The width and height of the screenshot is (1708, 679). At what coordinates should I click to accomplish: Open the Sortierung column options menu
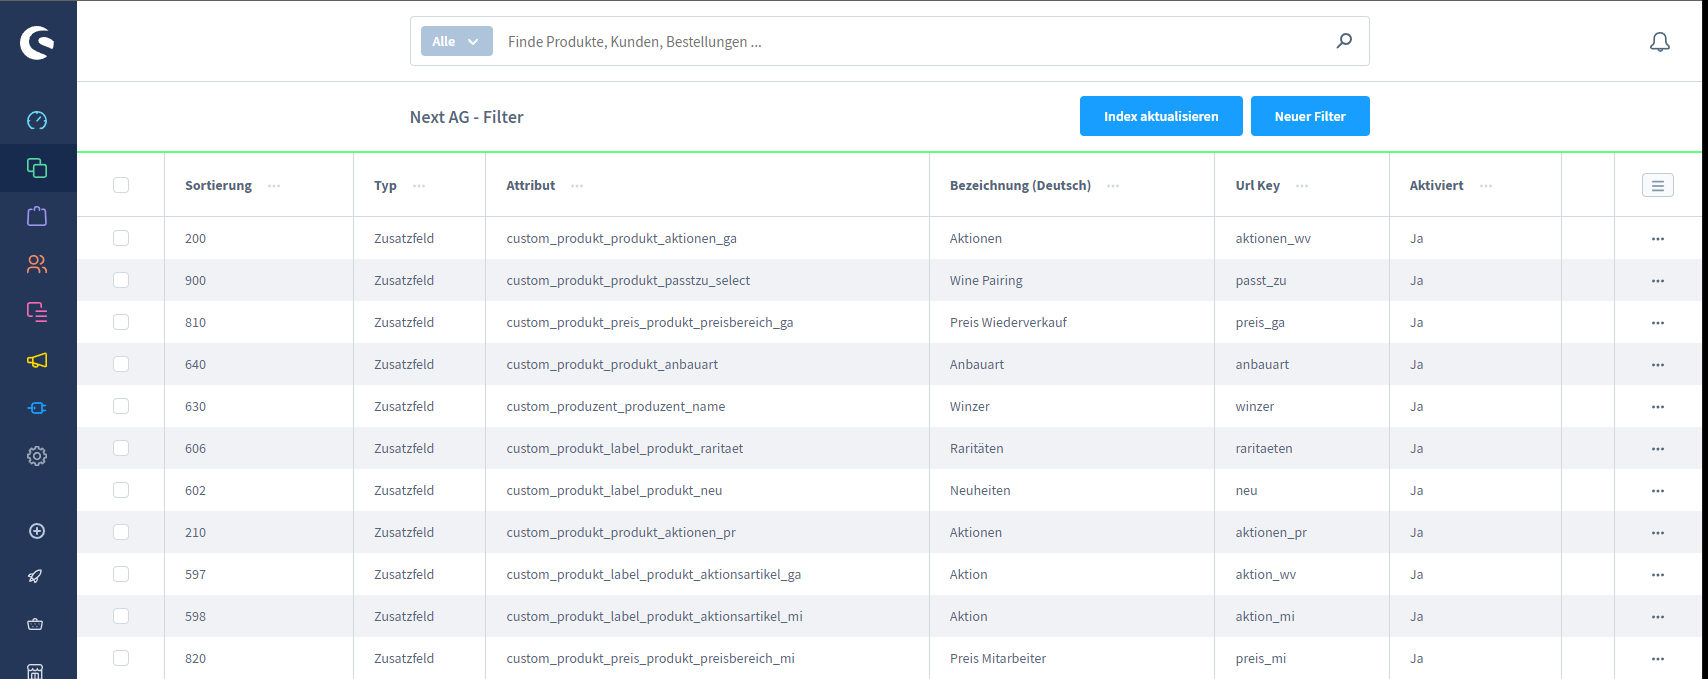click(x=274, y=186)
